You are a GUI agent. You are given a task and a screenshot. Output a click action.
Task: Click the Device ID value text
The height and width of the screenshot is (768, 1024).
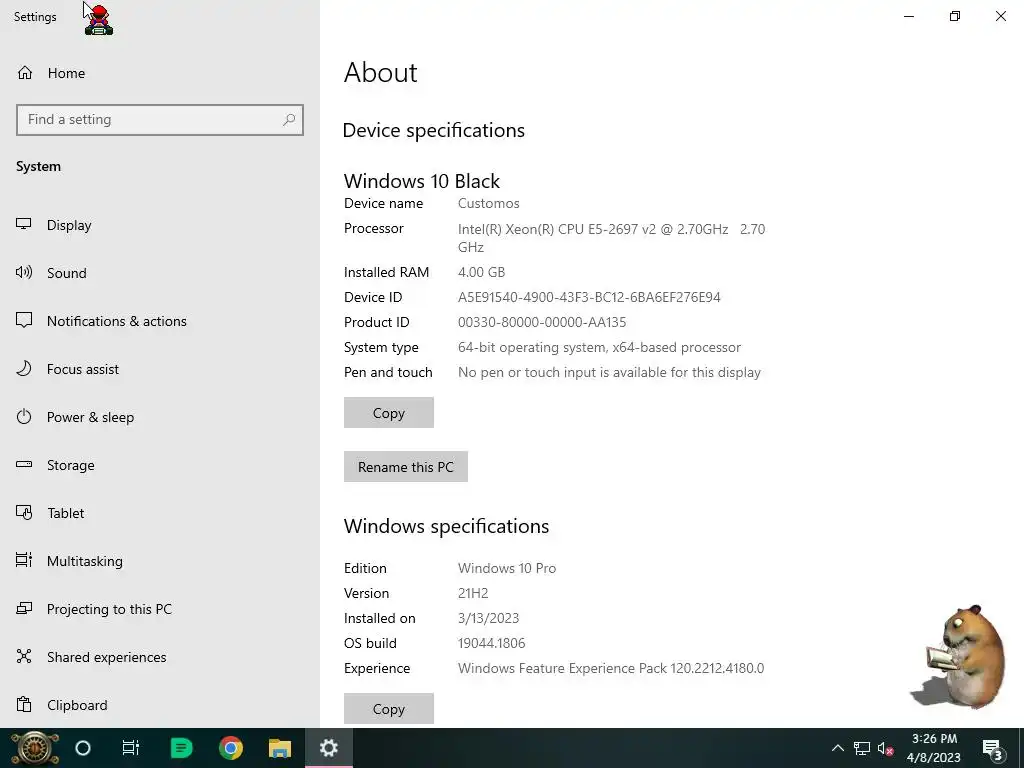[589, 298]
